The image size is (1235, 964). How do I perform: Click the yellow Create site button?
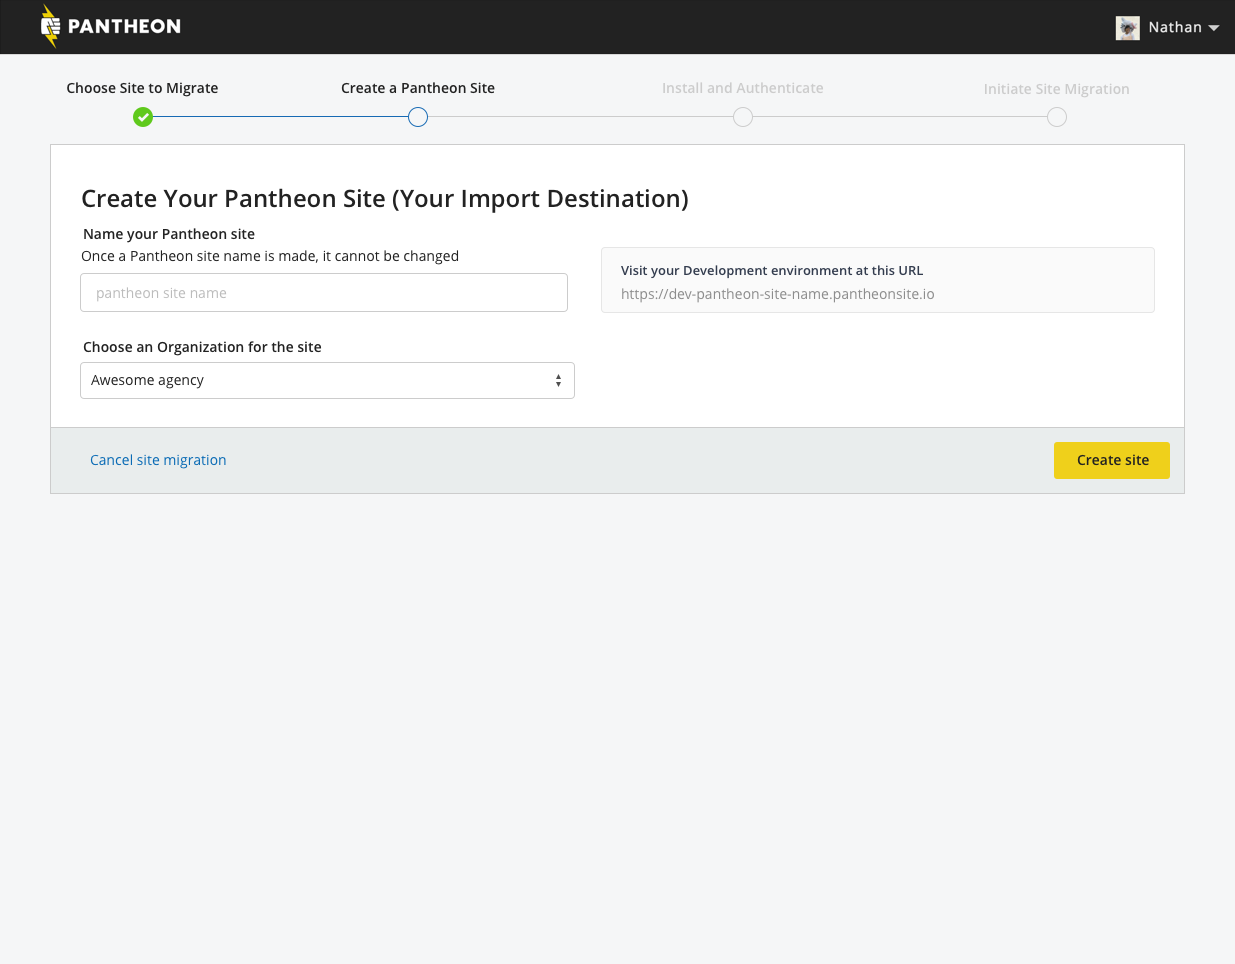pyautogui.click(x=1112, y=460)
